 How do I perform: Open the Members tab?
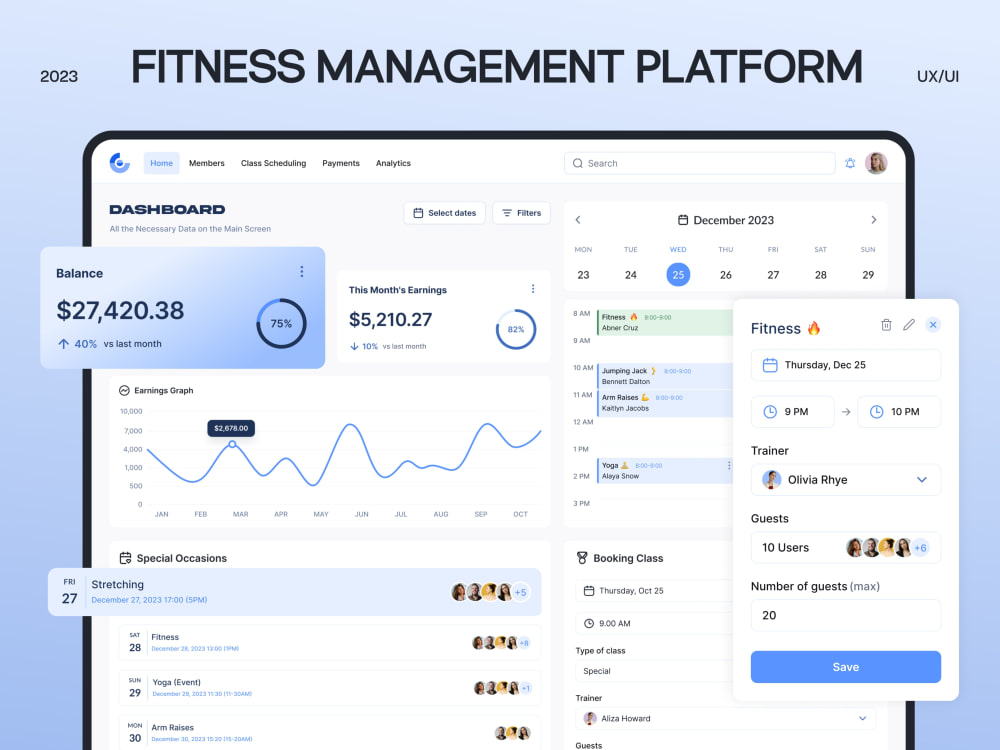click(x=207, y=163)
